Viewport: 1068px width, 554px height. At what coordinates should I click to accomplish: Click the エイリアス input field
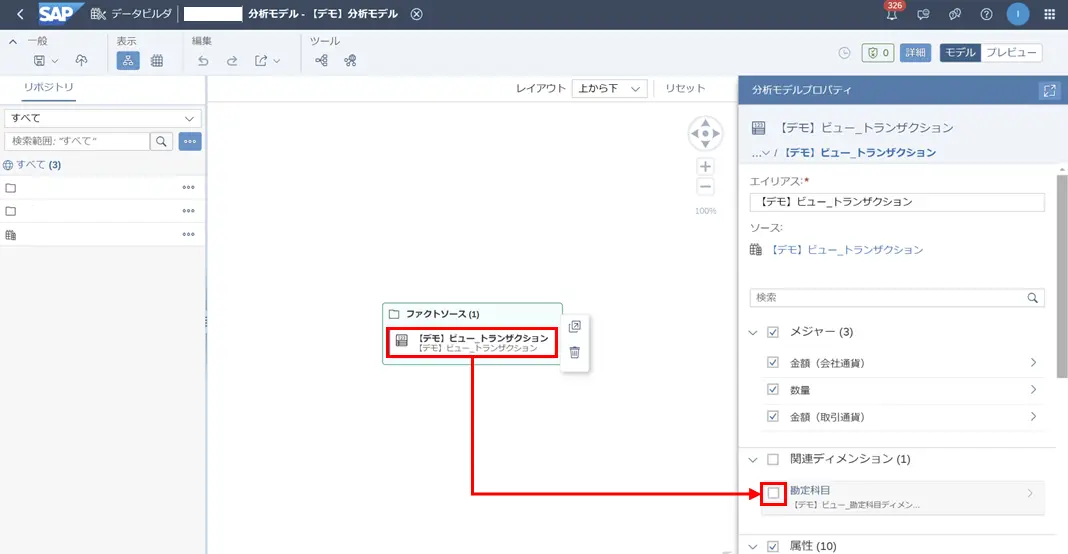click(x=897, y=202)
